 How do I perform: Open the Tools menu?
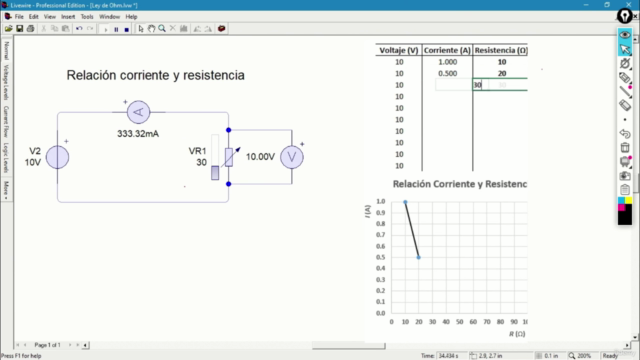tap(87, 17)
